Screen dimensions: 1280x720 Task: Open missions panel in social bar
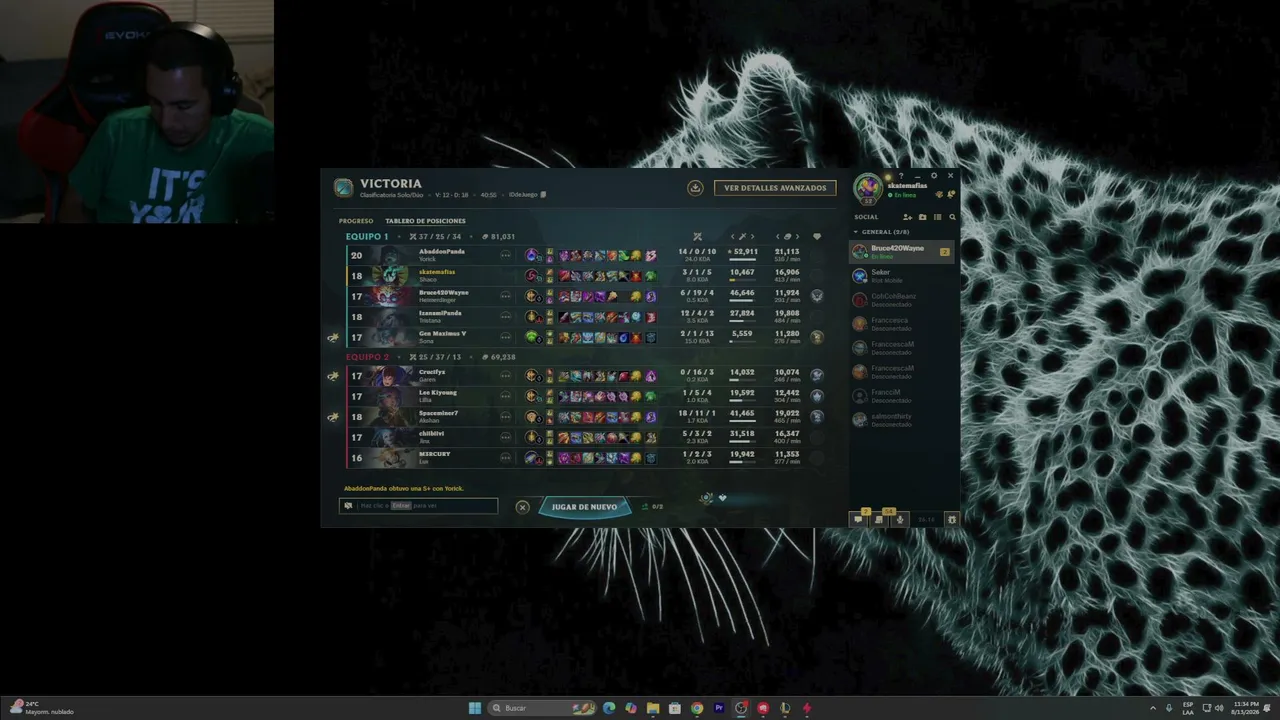pos(879,520)
